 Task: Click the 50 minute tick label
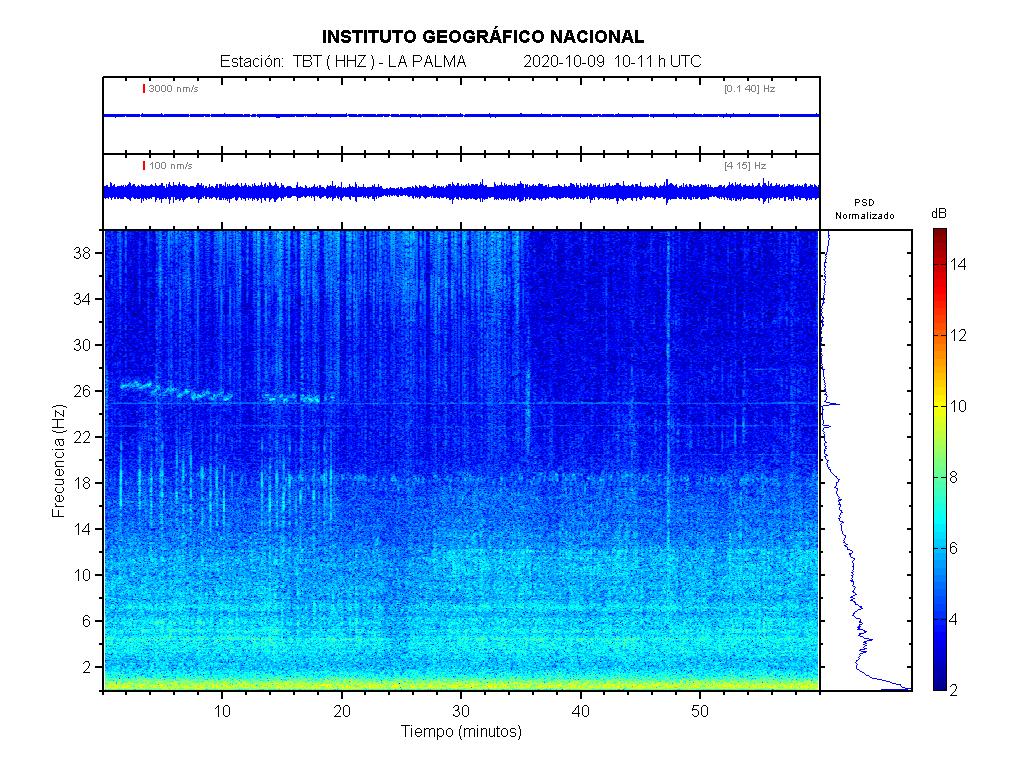(700, 711)
